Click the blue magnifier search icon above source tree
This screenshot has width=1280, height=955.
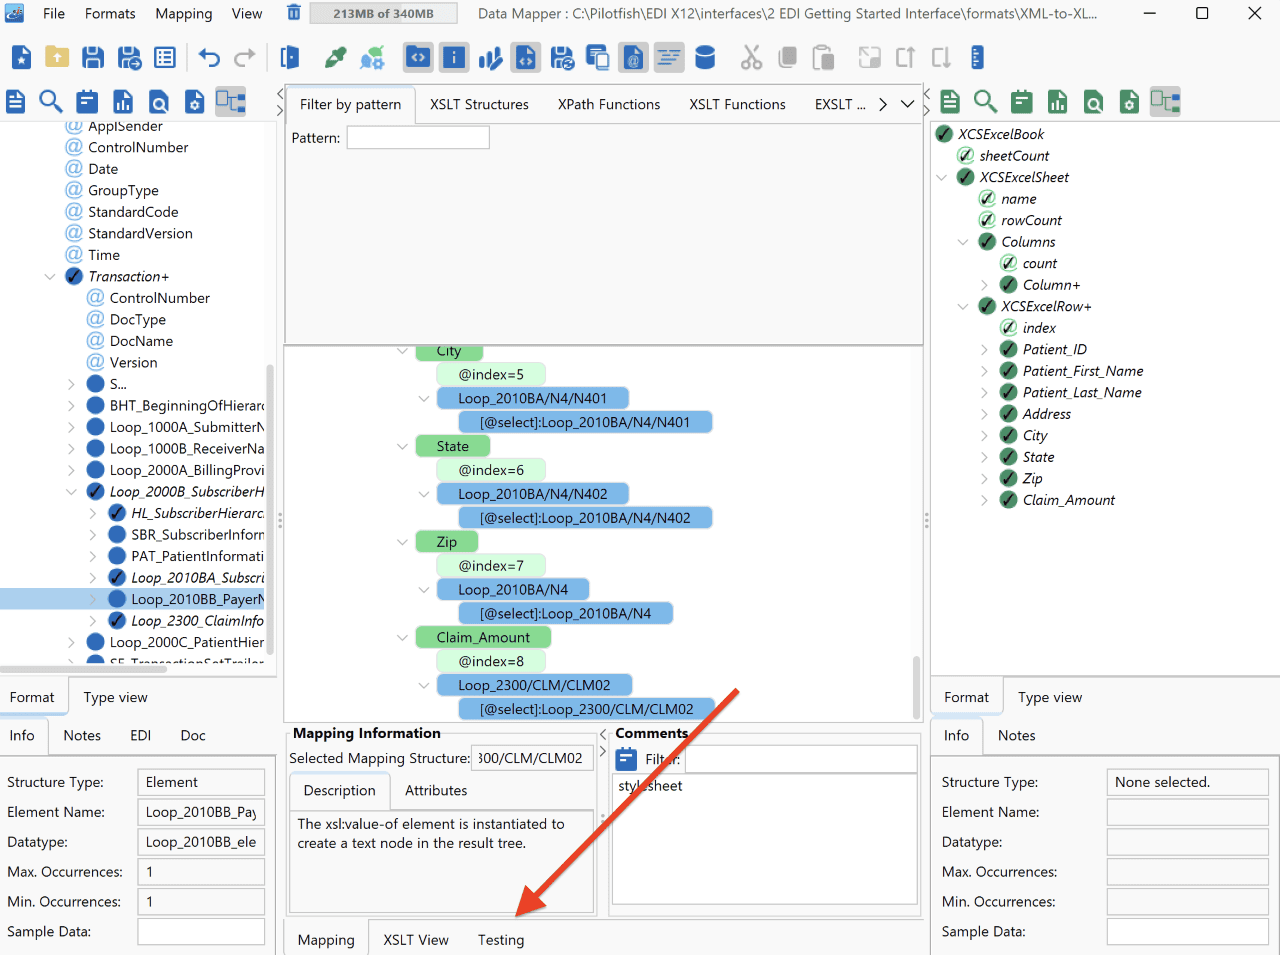coord(51,101)
